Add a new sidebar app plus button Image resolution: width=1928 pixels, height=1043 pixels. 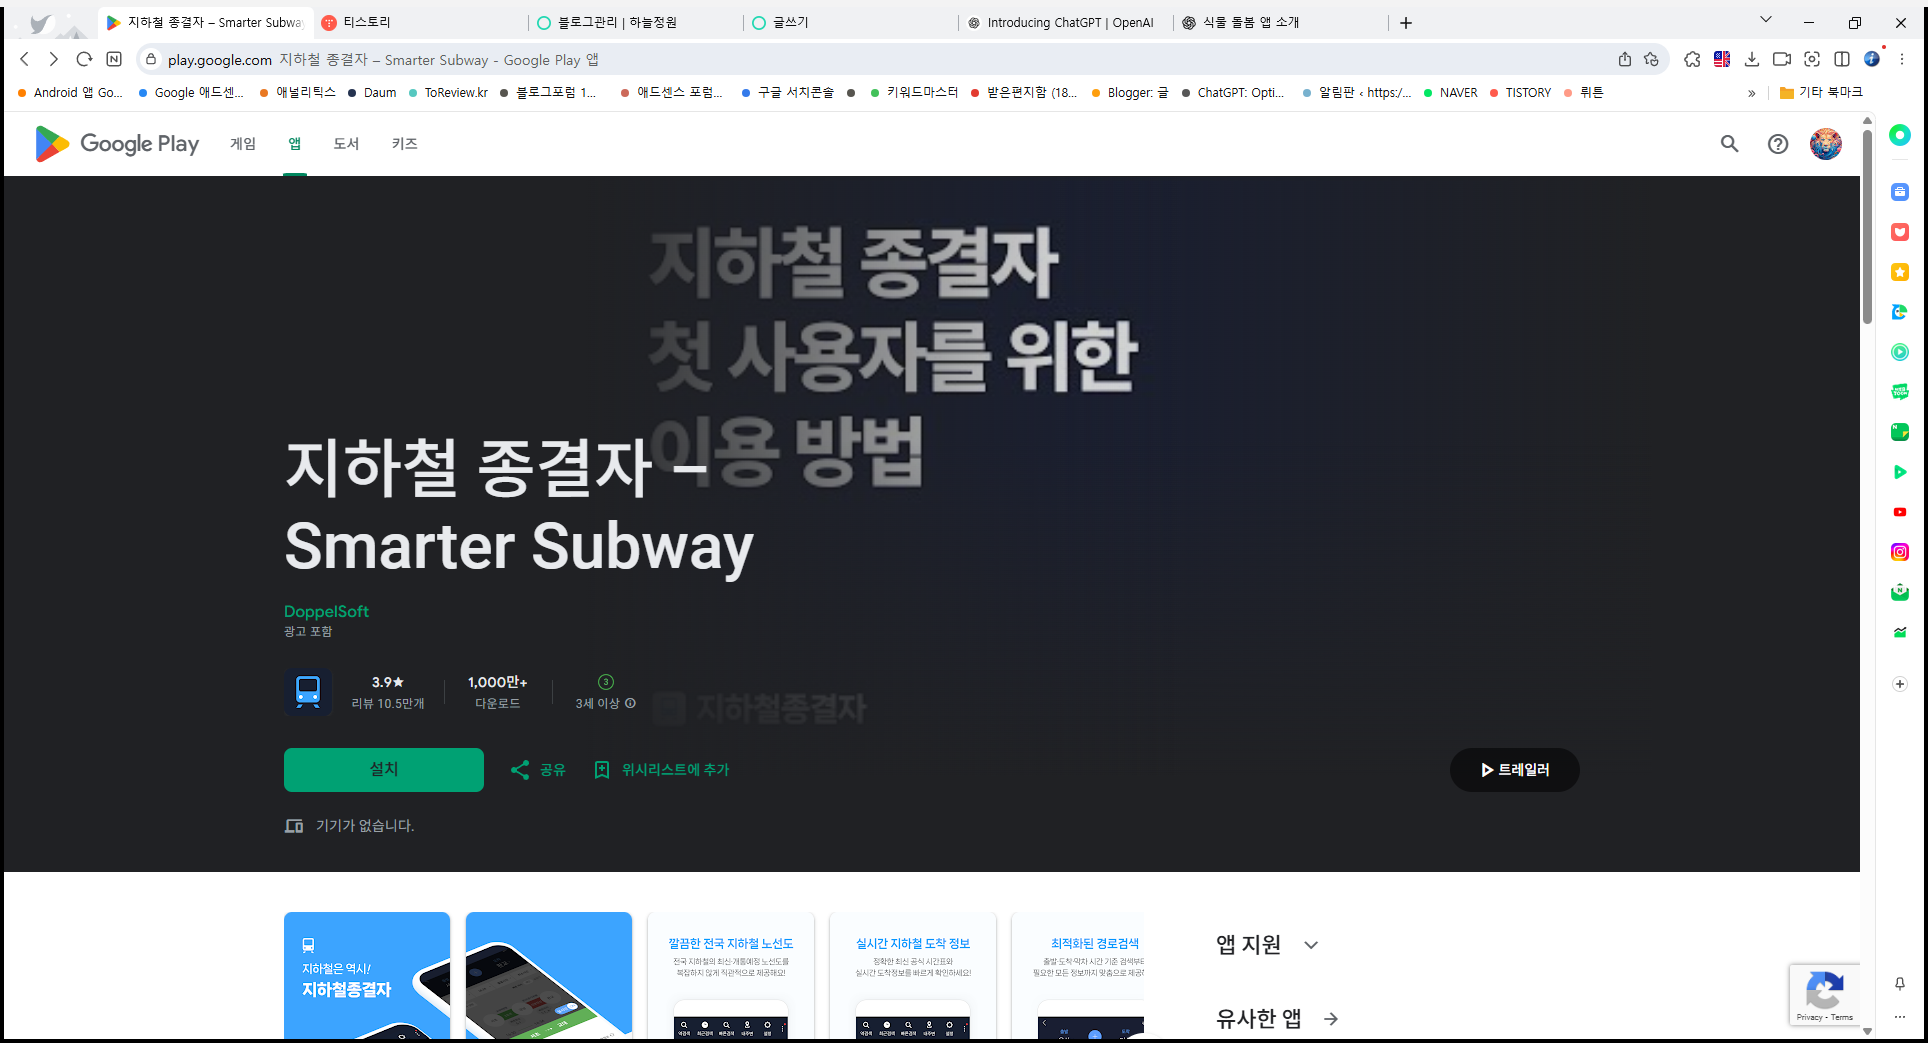pyautogui.click(x=1900, y=684)
